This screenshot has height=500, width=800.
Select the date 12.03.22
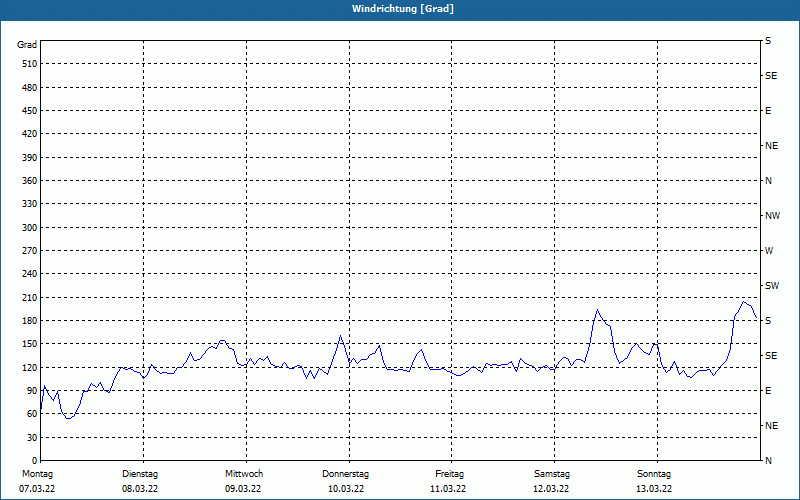click(x=551, y=489)
